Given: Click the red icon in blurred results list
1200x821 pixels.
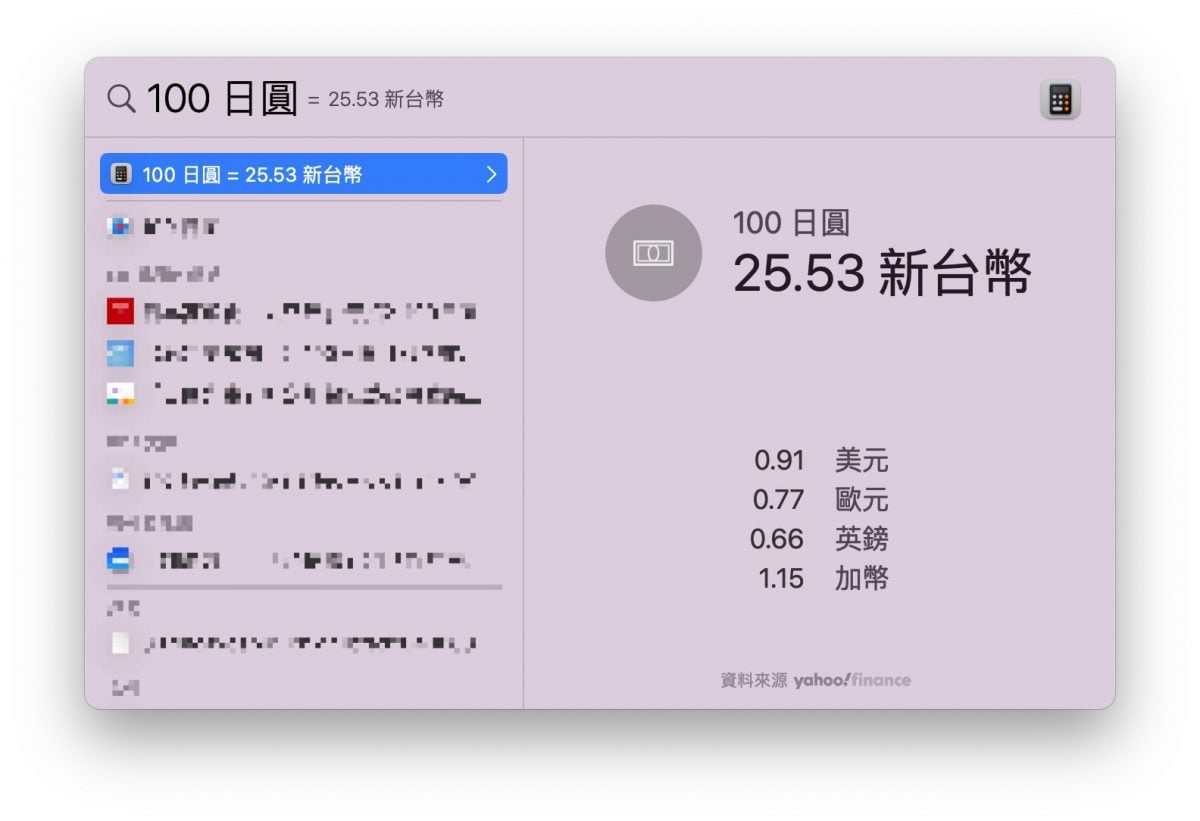Looking at the screenshot, I should (x=120, y=311).
